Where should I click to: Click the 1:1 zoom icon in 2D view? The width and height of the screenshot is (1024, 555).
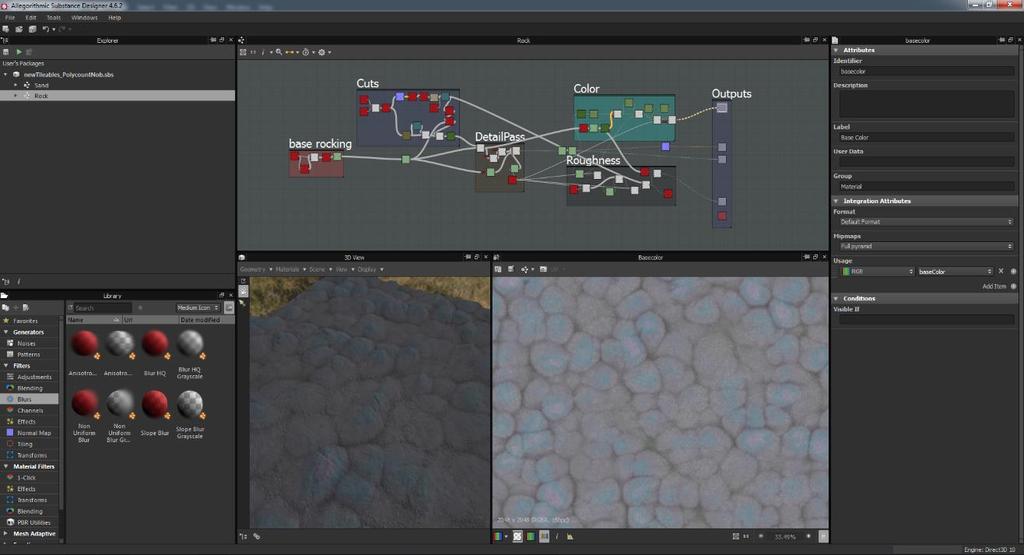click(x=746, y=536)
